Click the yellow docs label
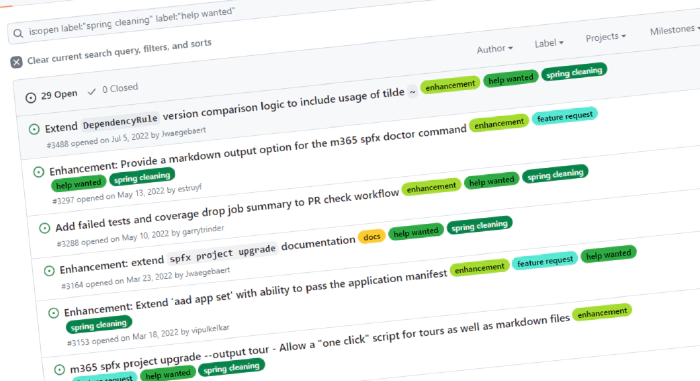Image resolution: width=700 pixels, height=381 pixels. 371,237
